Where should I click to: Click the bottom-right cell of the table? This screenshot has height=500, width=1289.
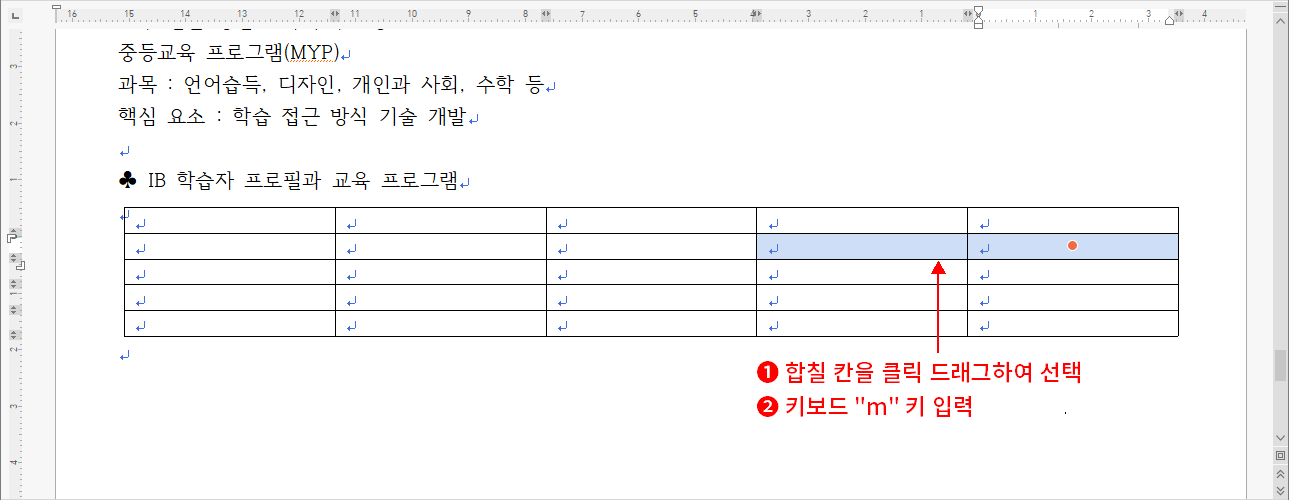pyautogui.click(x=1073, y=325)
